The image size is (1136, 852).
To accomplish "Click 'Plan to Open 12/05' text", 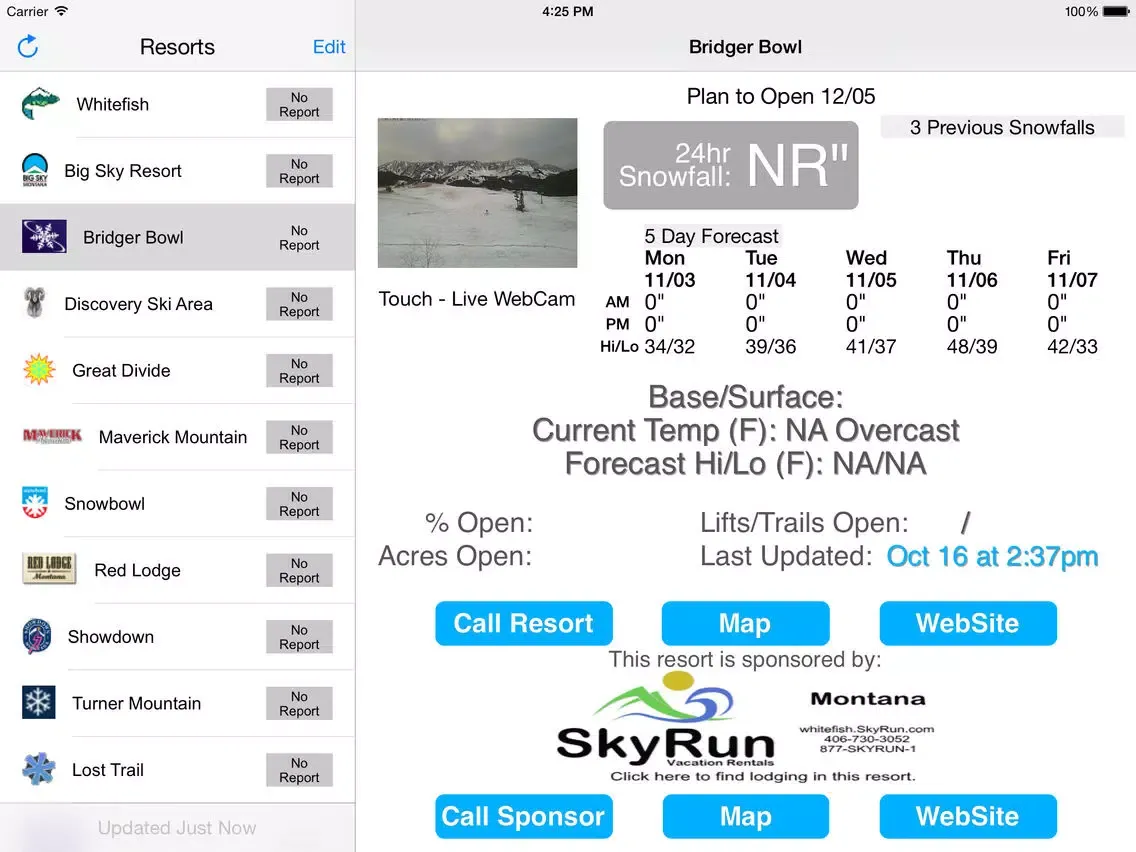I will (x=781, y=96).
